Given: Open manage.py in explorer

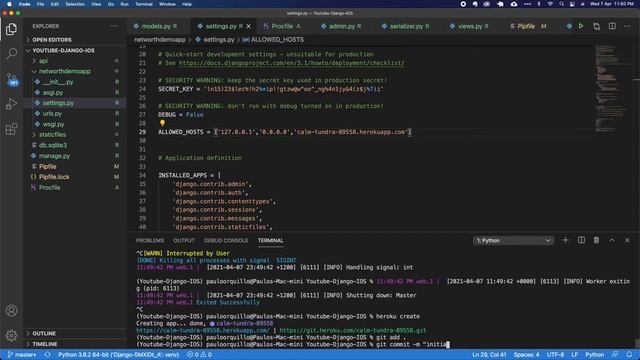Looking at the screenshot, I should [x=54, y=156].
